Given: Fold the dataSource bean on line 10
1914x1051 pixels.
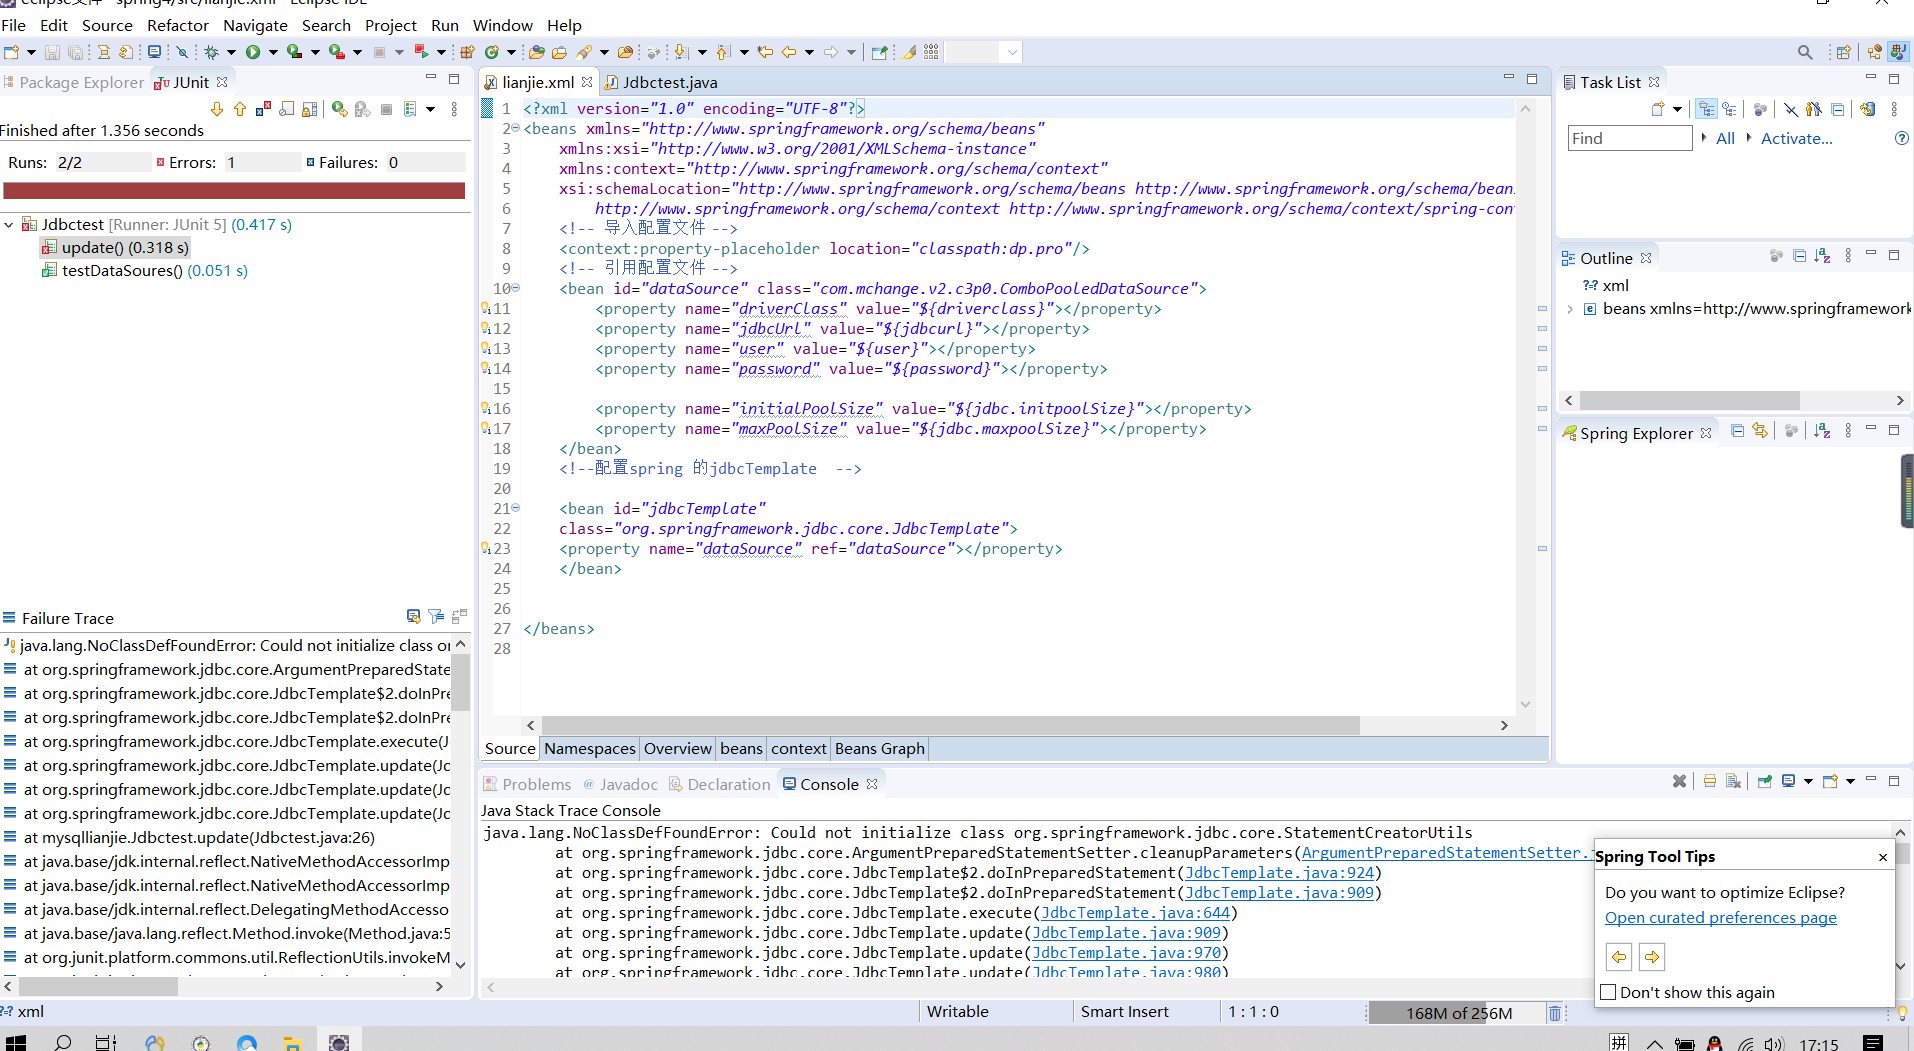Looking at the screenshot, I should [516, 288].
